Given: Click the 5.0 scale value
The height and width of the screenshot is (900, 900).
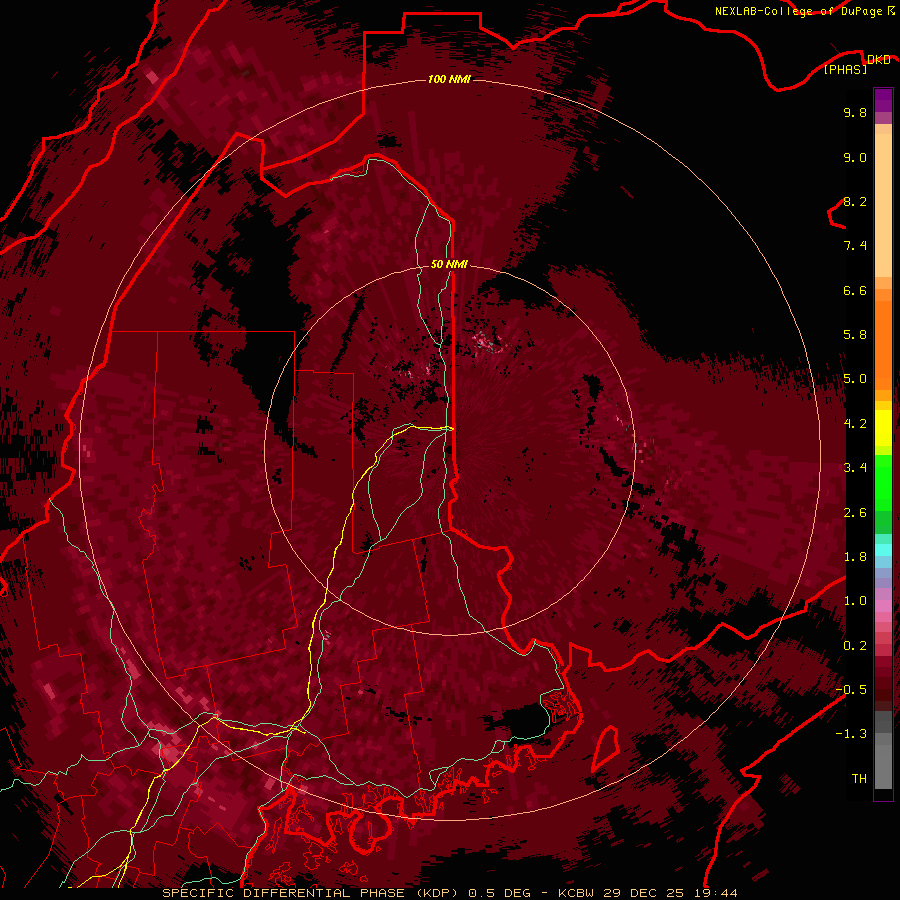Looking at the screenshot, I should click(x=855, y=379).
